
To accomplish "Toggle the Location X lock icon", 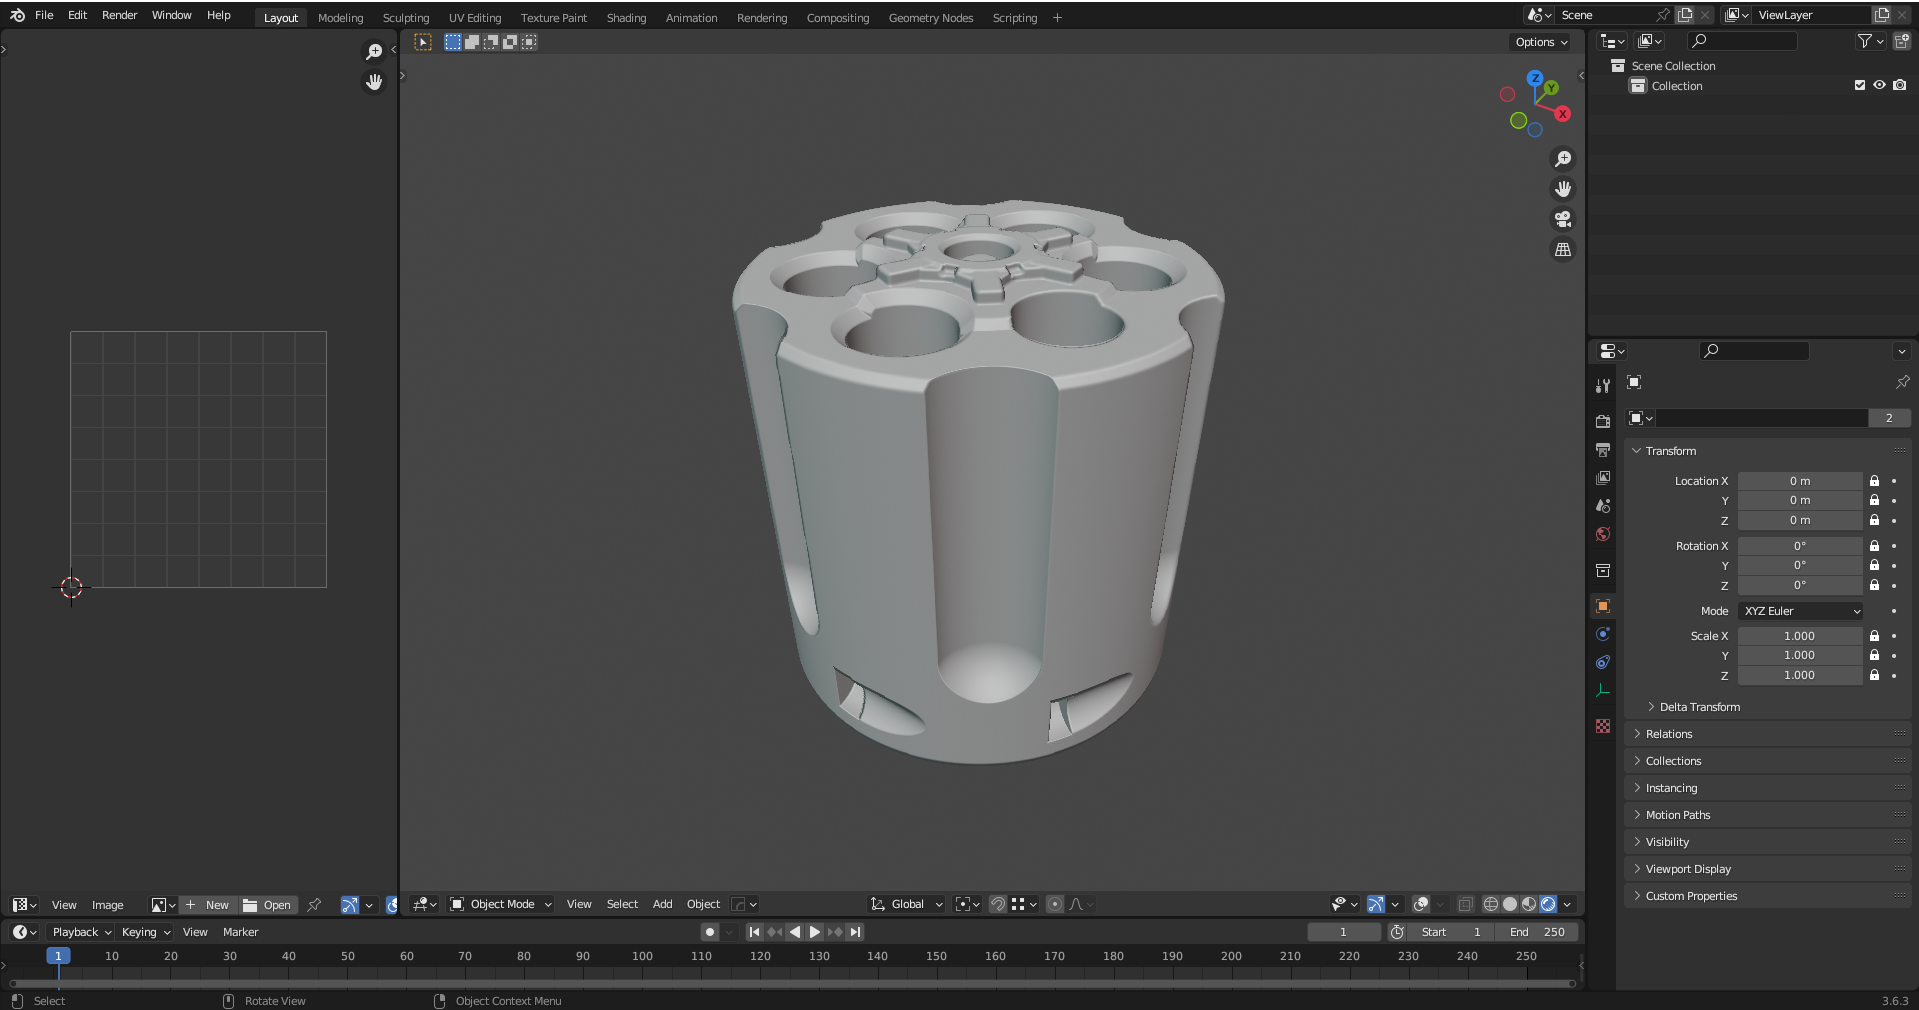I will pos(1874,481).
